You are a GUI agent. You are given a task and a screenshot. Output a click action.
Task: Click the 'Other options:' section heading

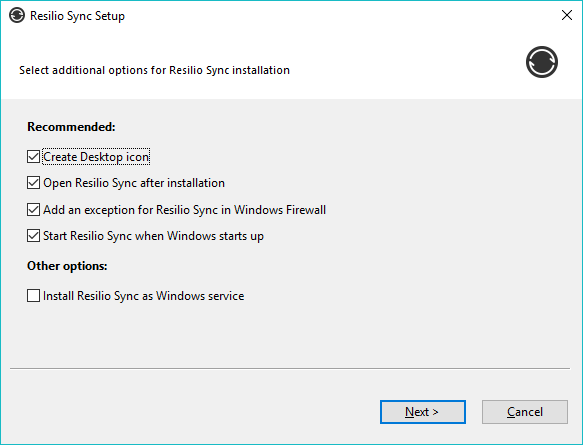[x=67, y=266]
